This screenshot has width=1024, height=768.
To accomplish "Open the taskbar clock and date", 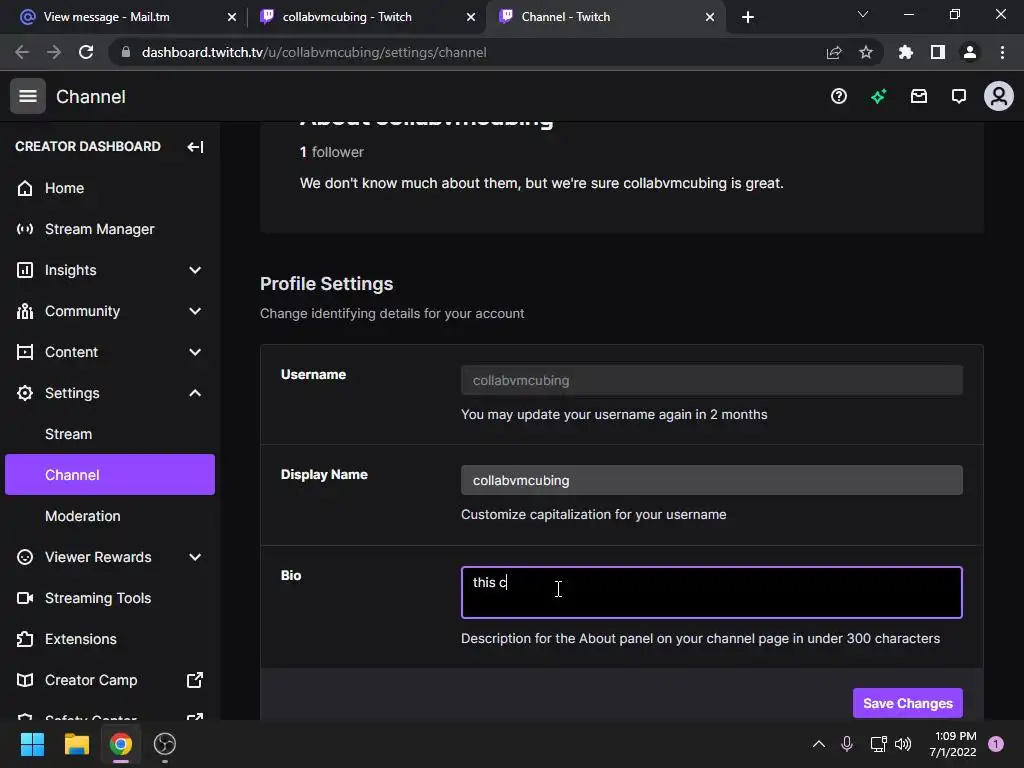I will 953,744.
